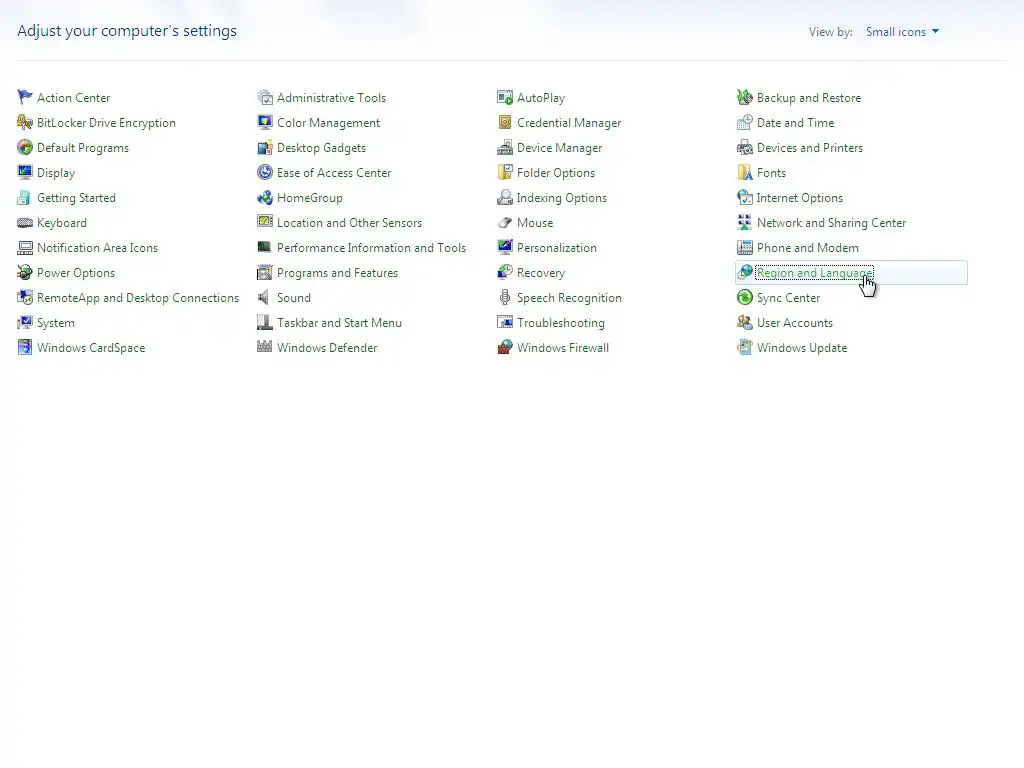Open the Credential Manager icon
1024x768 pixels.
click(505, 122)
